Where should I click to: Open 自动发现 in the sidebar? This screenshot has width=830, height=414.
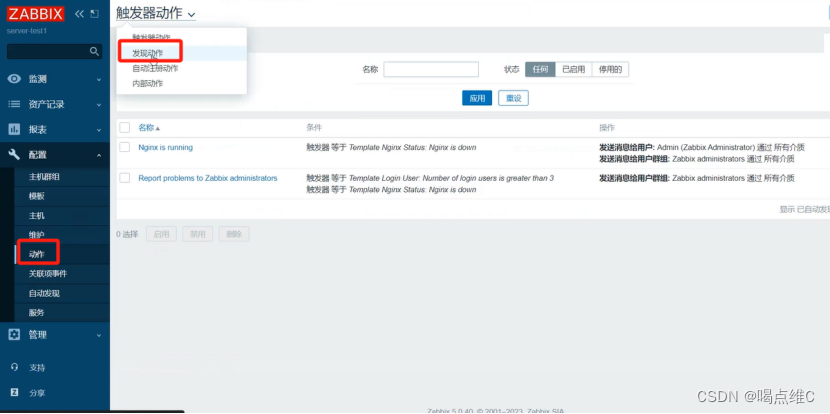(44, 293)
